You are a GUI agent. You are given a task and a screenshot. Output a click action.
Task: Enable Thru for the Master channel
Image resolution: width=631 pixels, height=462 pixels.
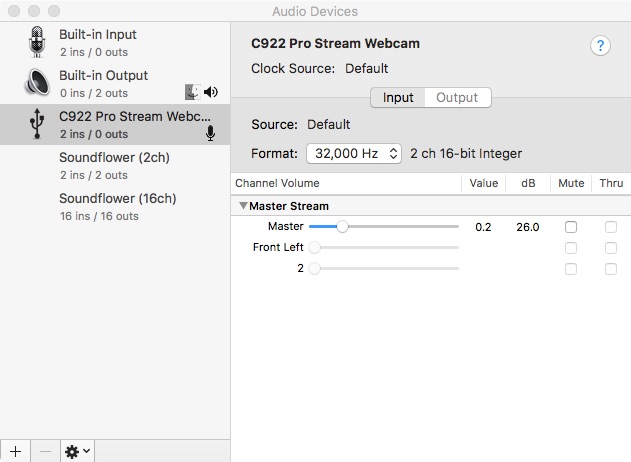[x=611, y=227]
